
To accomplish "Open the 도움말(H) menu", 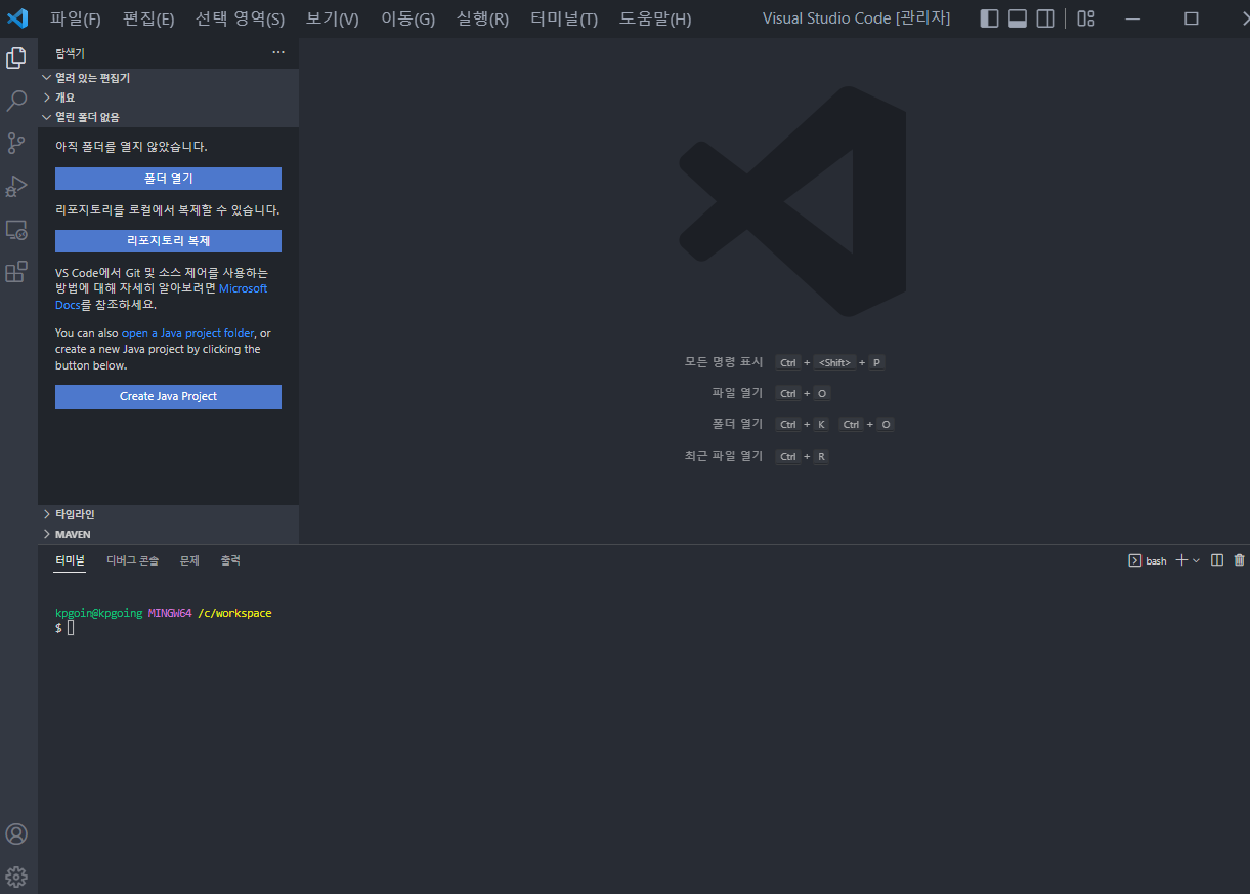I will (x=655, y=19).
